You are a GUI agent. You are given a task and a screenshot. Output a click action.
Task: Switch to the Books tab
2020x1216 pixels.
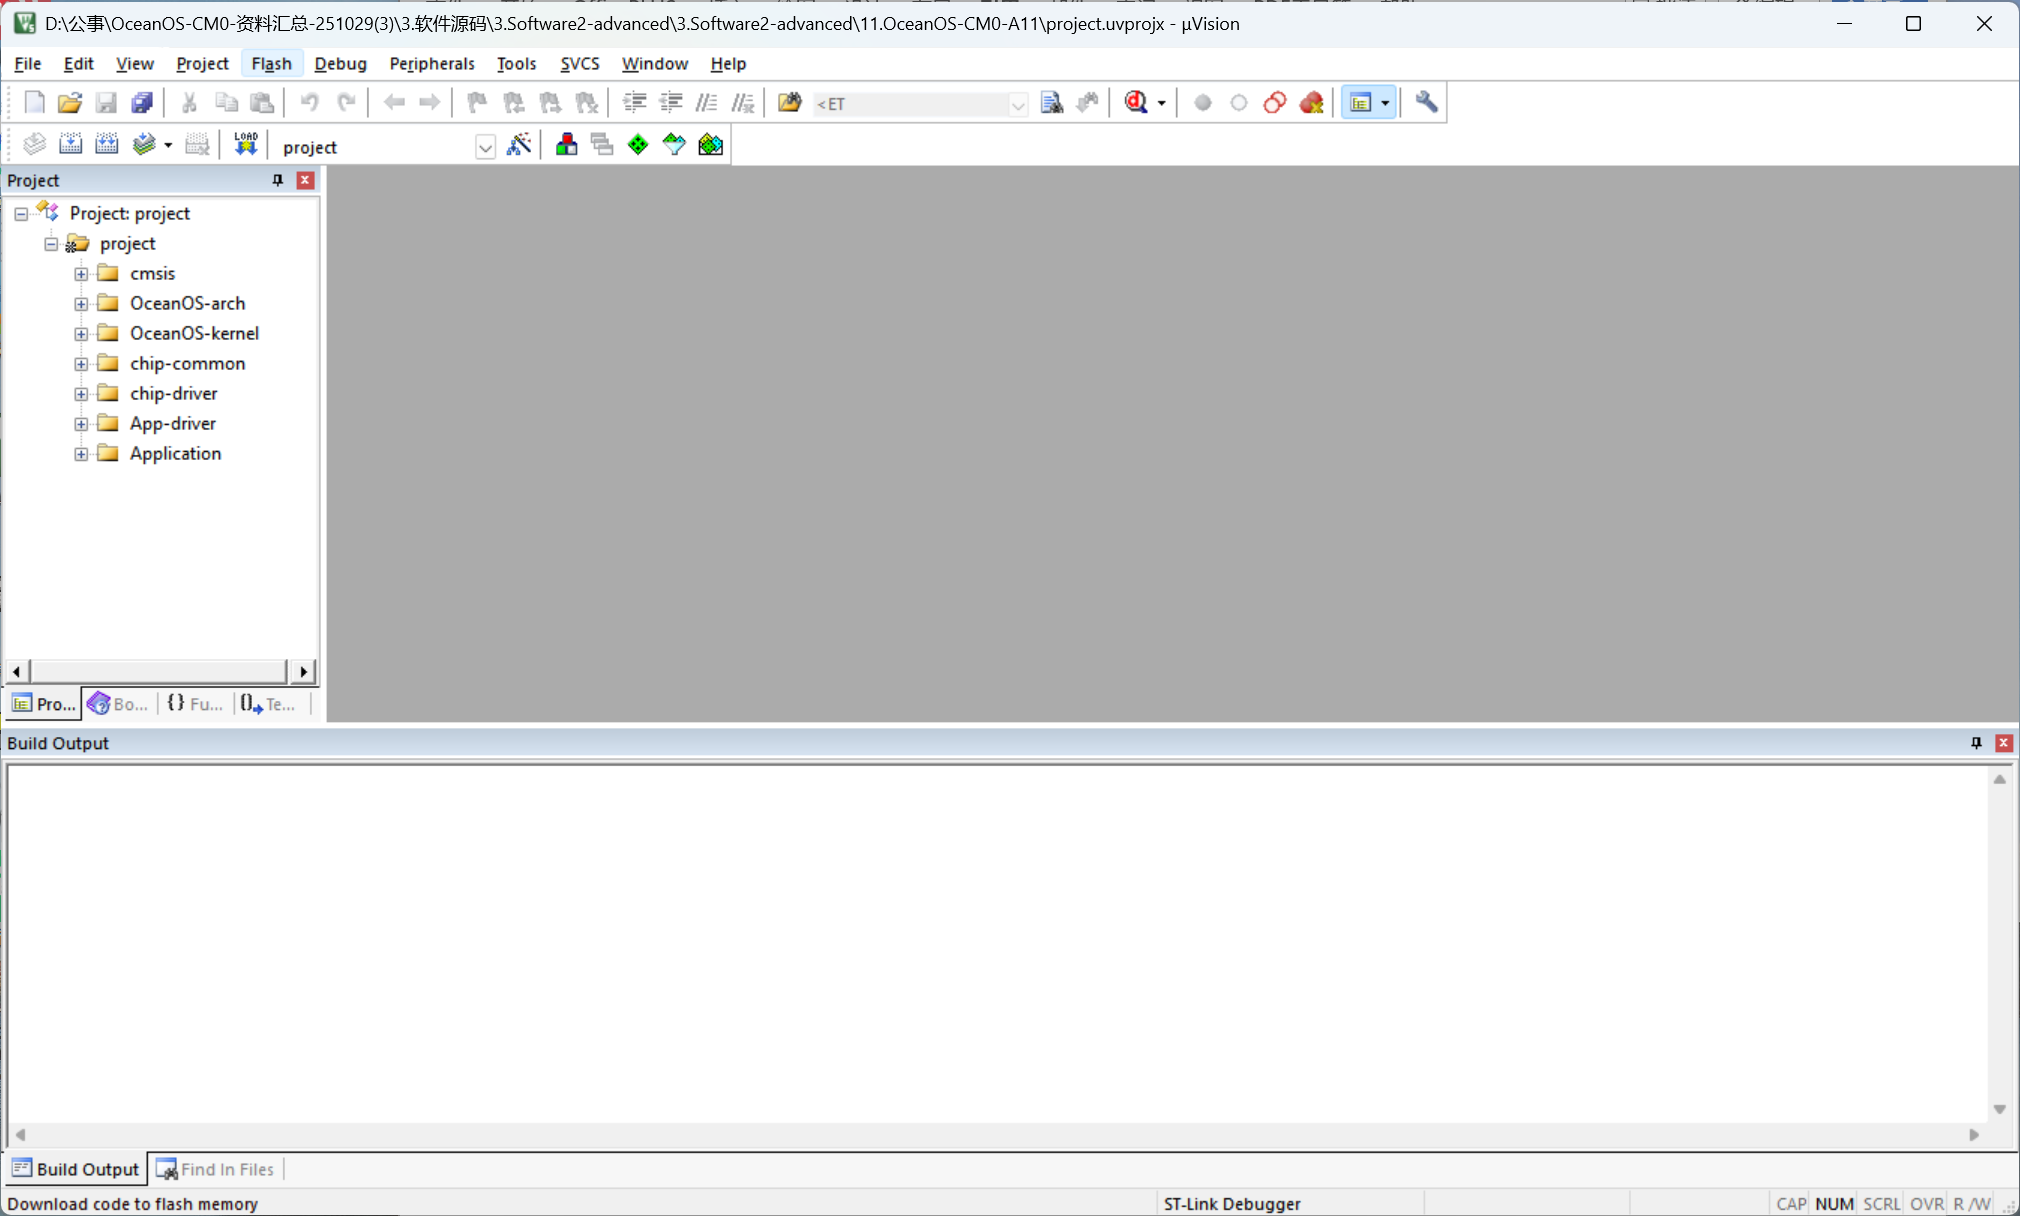(118, 704)
